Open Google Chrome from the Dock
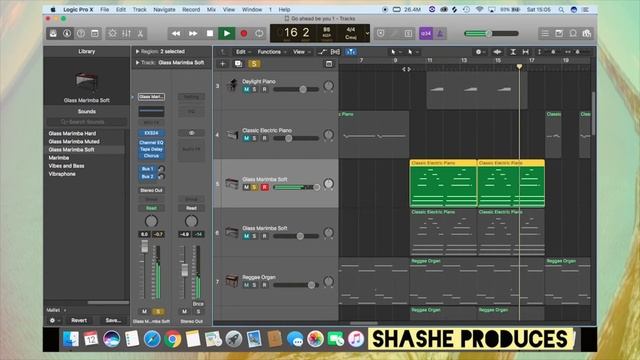640x360 pixels. [173, 339]
